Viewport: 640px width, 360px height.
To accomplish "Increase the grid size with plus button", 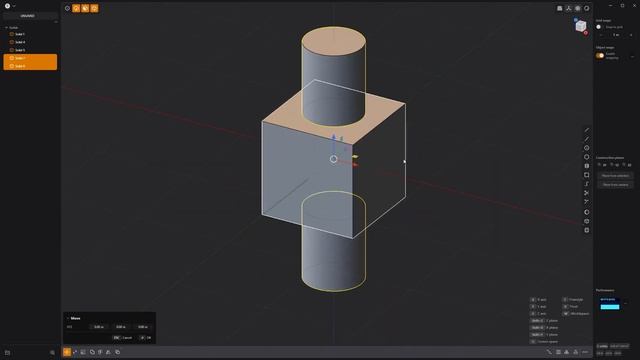I will [631, 35].
